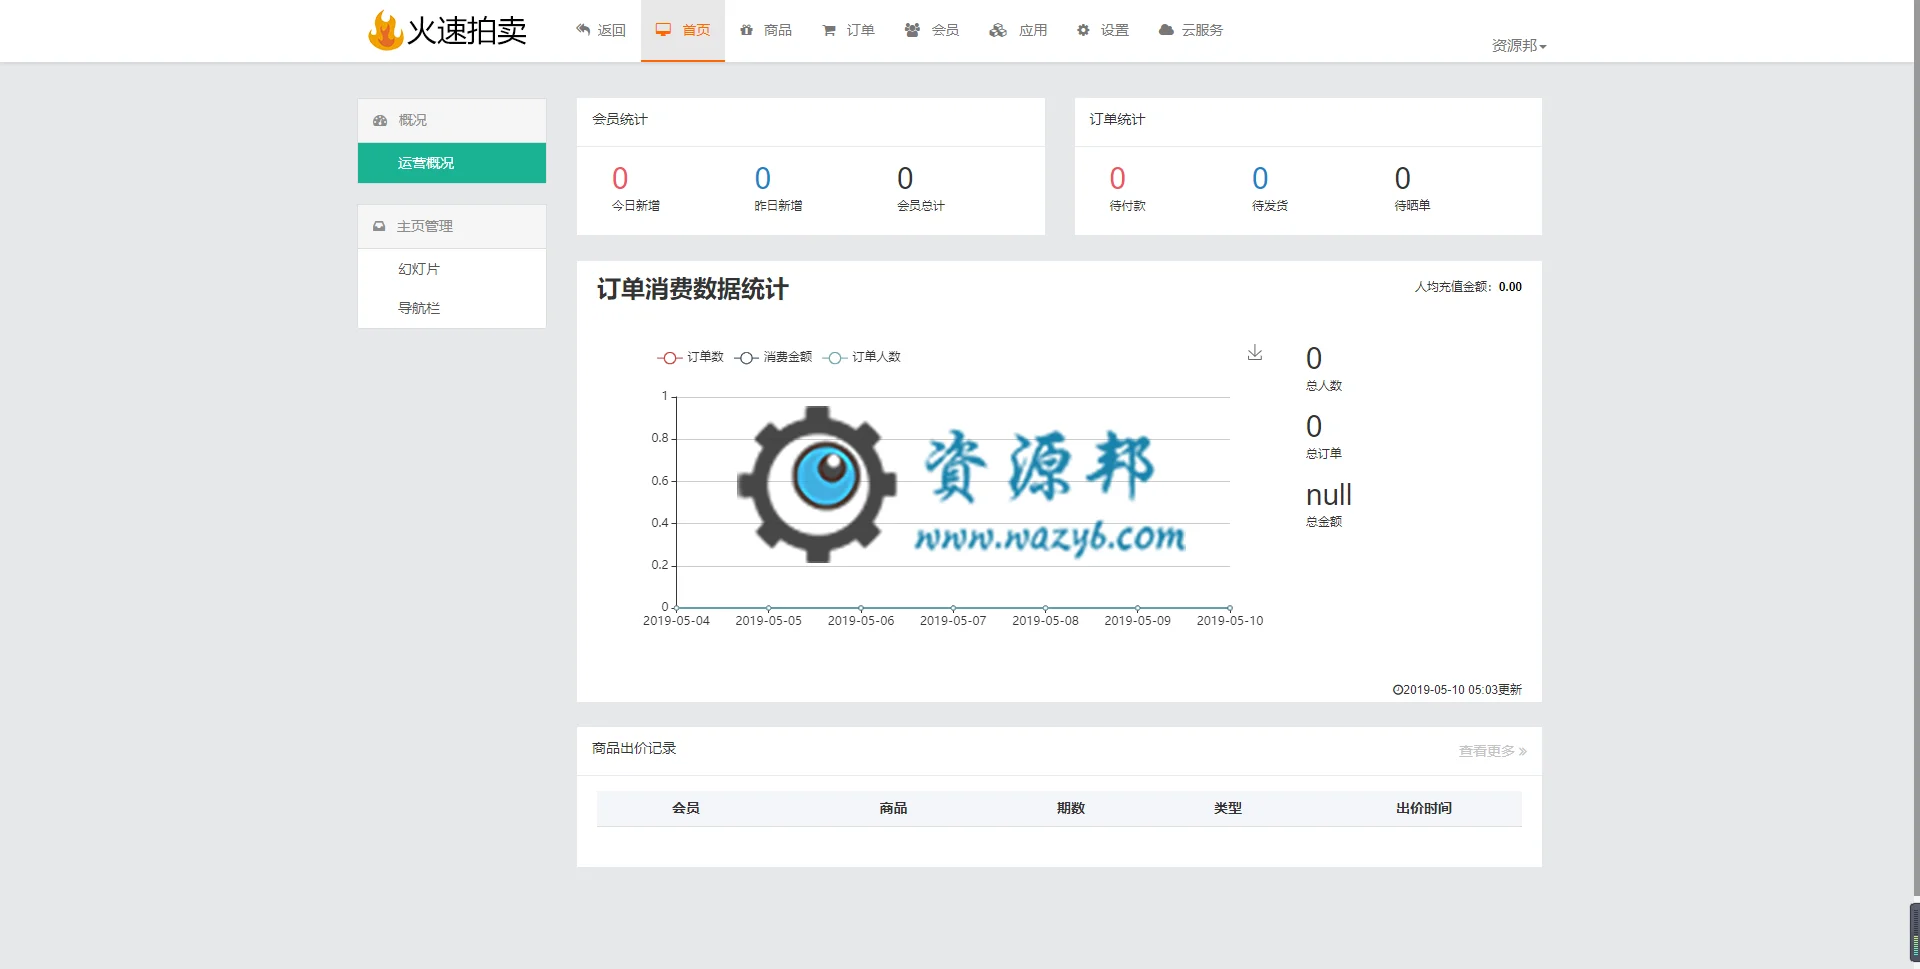
Task: Click the 返回 back arrow icon
Action: pyautogui.click(x=583, y=30)
